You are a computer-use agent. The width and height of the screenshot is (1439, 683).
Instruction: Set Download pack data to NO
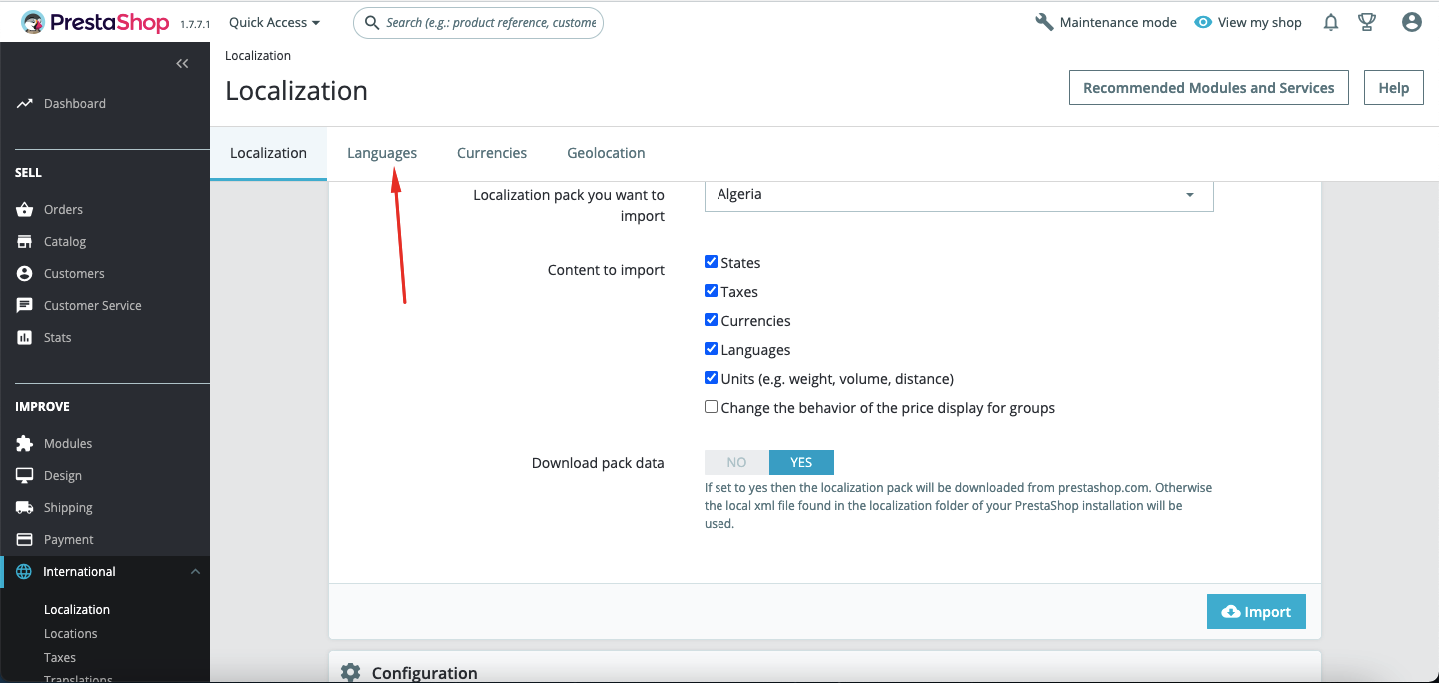click(737, 462)
